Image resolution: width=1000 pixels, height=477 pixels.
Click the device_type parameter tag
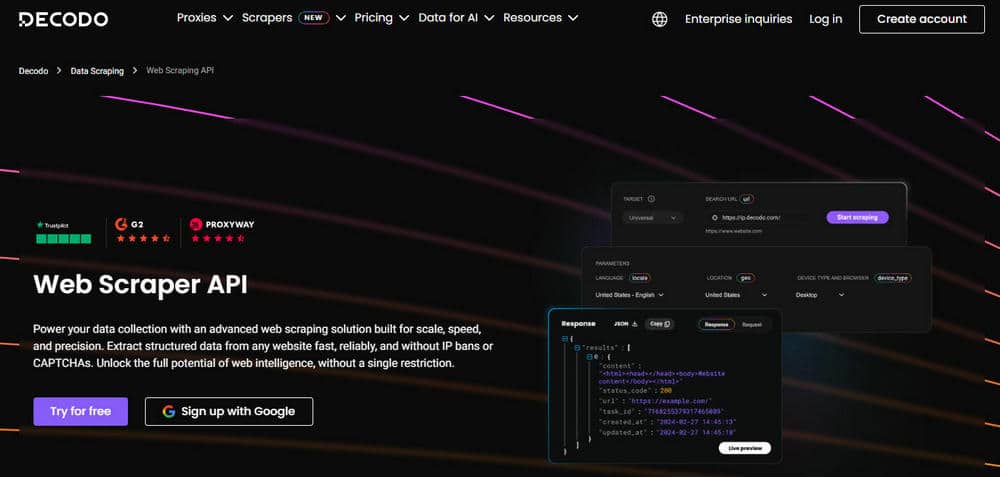[893, 278]
